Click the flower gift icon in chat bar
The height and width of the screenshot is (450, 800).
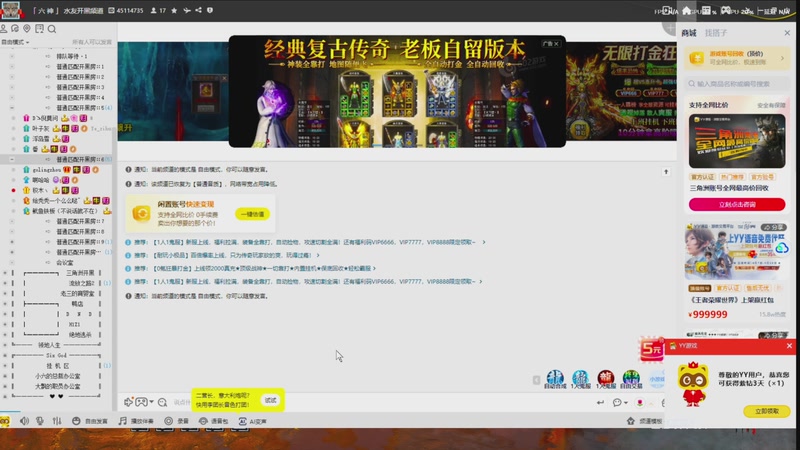[x=640, y=403]
